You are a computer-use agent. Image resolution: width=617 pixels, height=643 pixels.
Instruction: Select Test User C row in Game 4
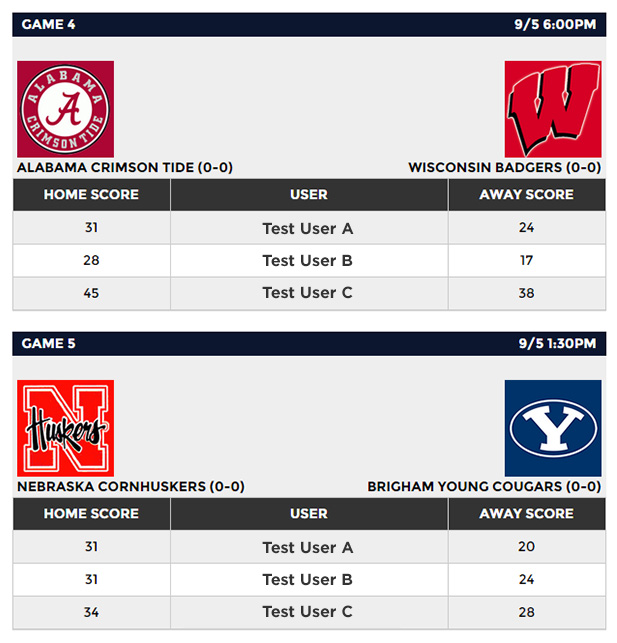tap(309, 293)
